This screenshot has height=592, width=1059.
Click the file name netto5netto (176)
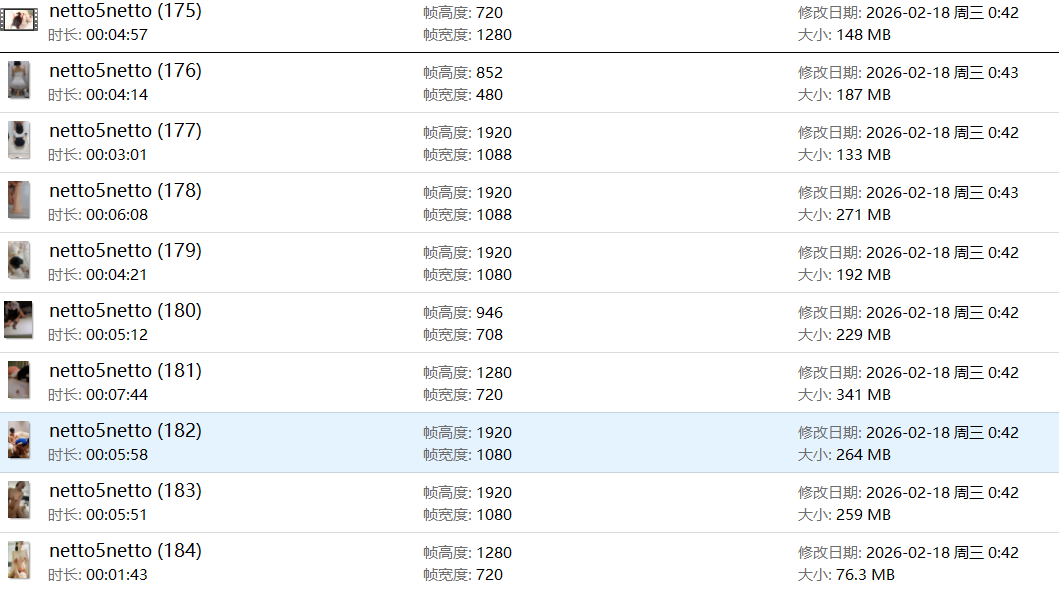click(x=125, y=71)
